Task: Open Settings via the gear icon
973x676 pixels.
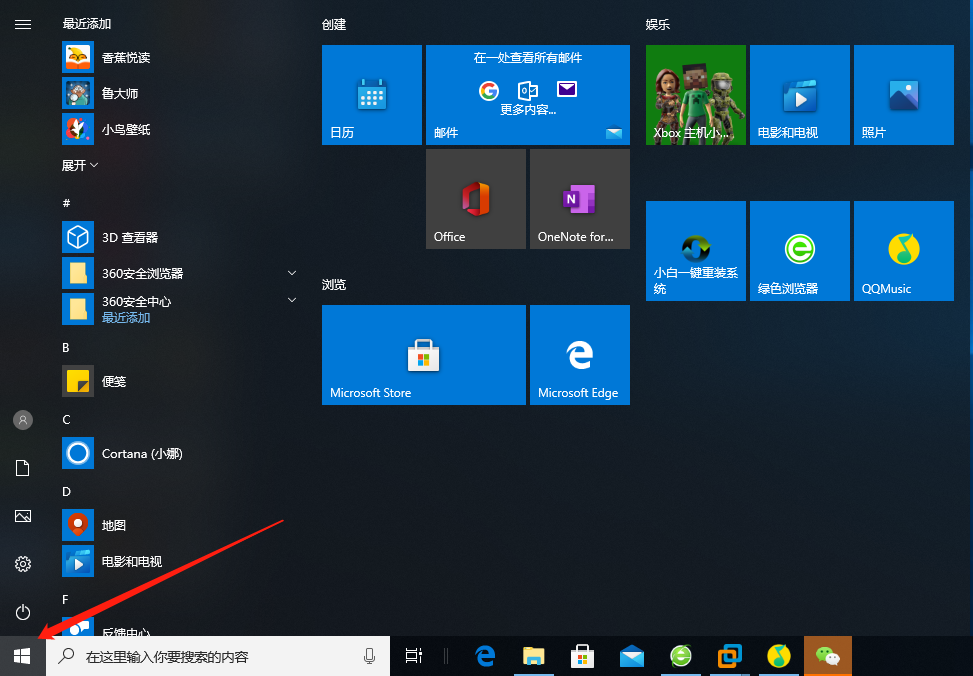Action: [x=22, y=564]
